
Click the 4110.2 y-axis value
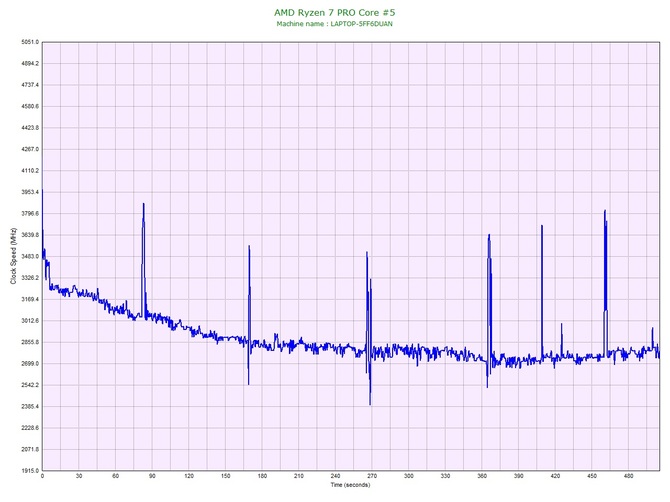30,171
